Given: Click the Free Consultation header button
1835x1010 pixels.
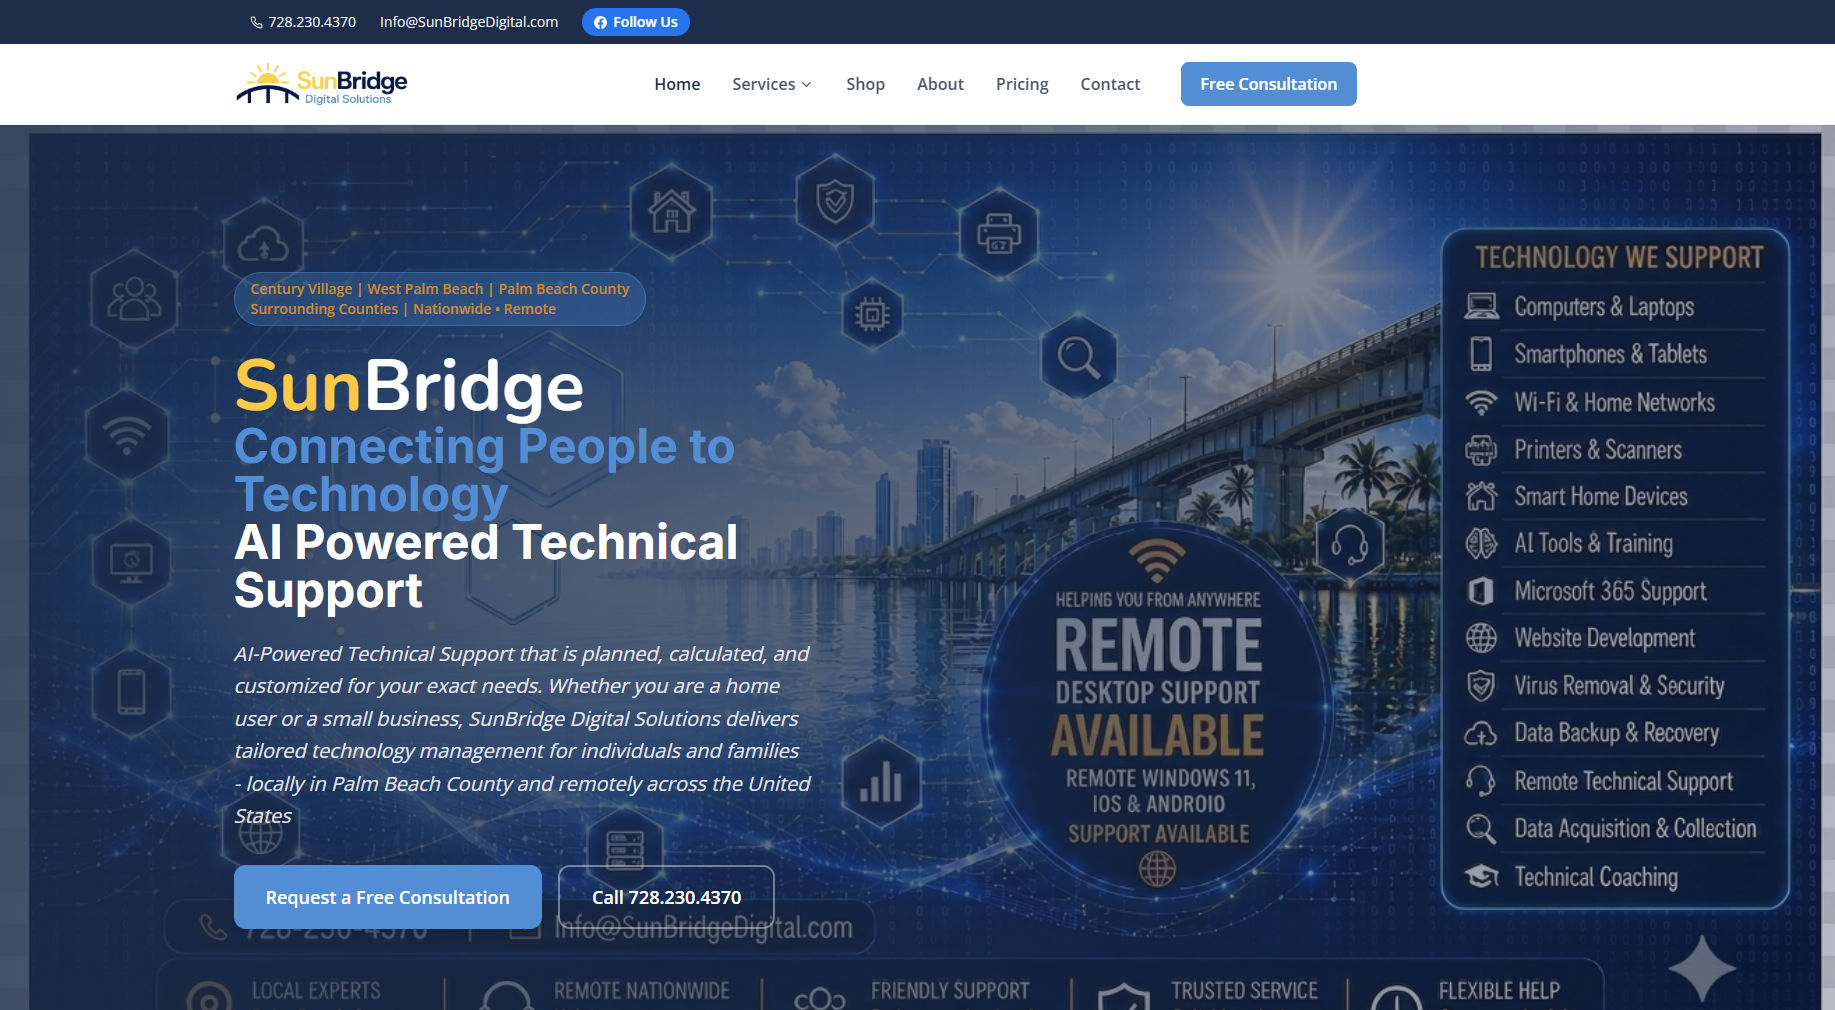Looking at the screenshot, I should [1268, 84].
